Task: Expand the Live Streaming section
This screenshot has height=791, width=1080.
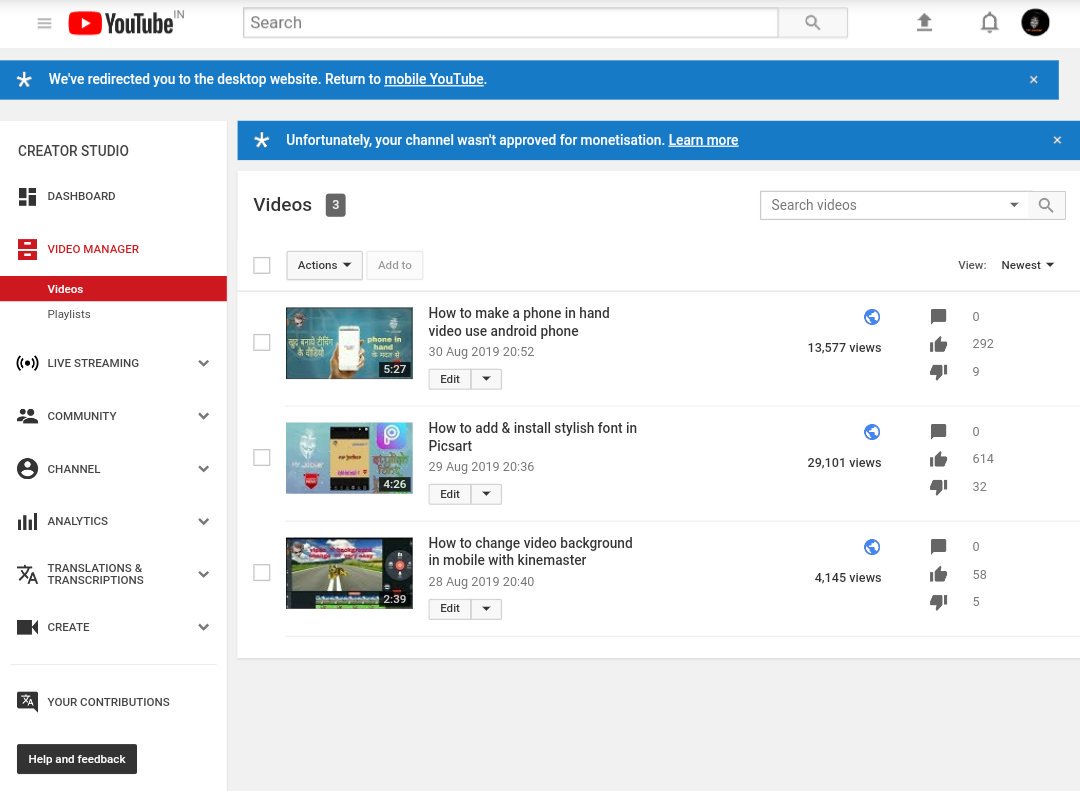Action: pyautogui.click(x=204, y=363)
